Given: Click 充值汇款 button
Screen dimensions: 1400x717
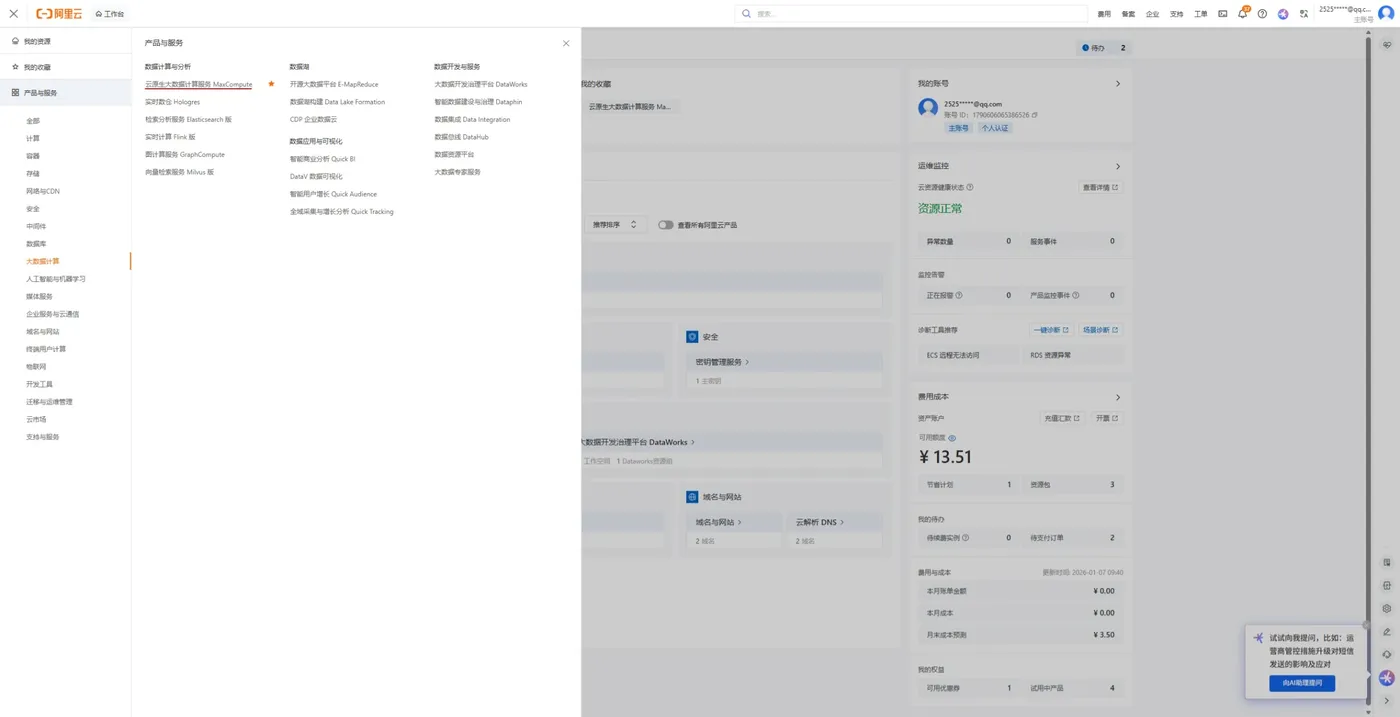Looking at the screenshot, I should (x=1061, y=418).
